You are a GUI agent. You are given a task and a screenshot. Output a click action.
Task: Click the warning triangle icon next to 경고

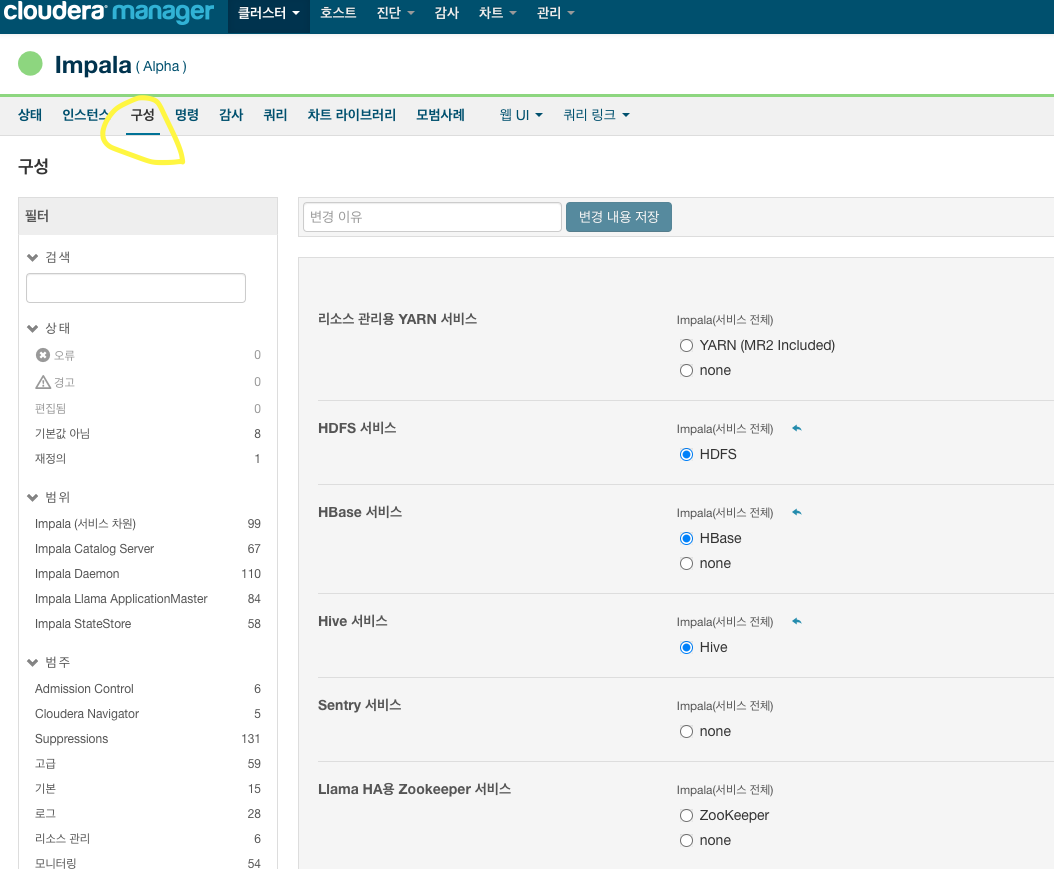(x=43, y=382)
